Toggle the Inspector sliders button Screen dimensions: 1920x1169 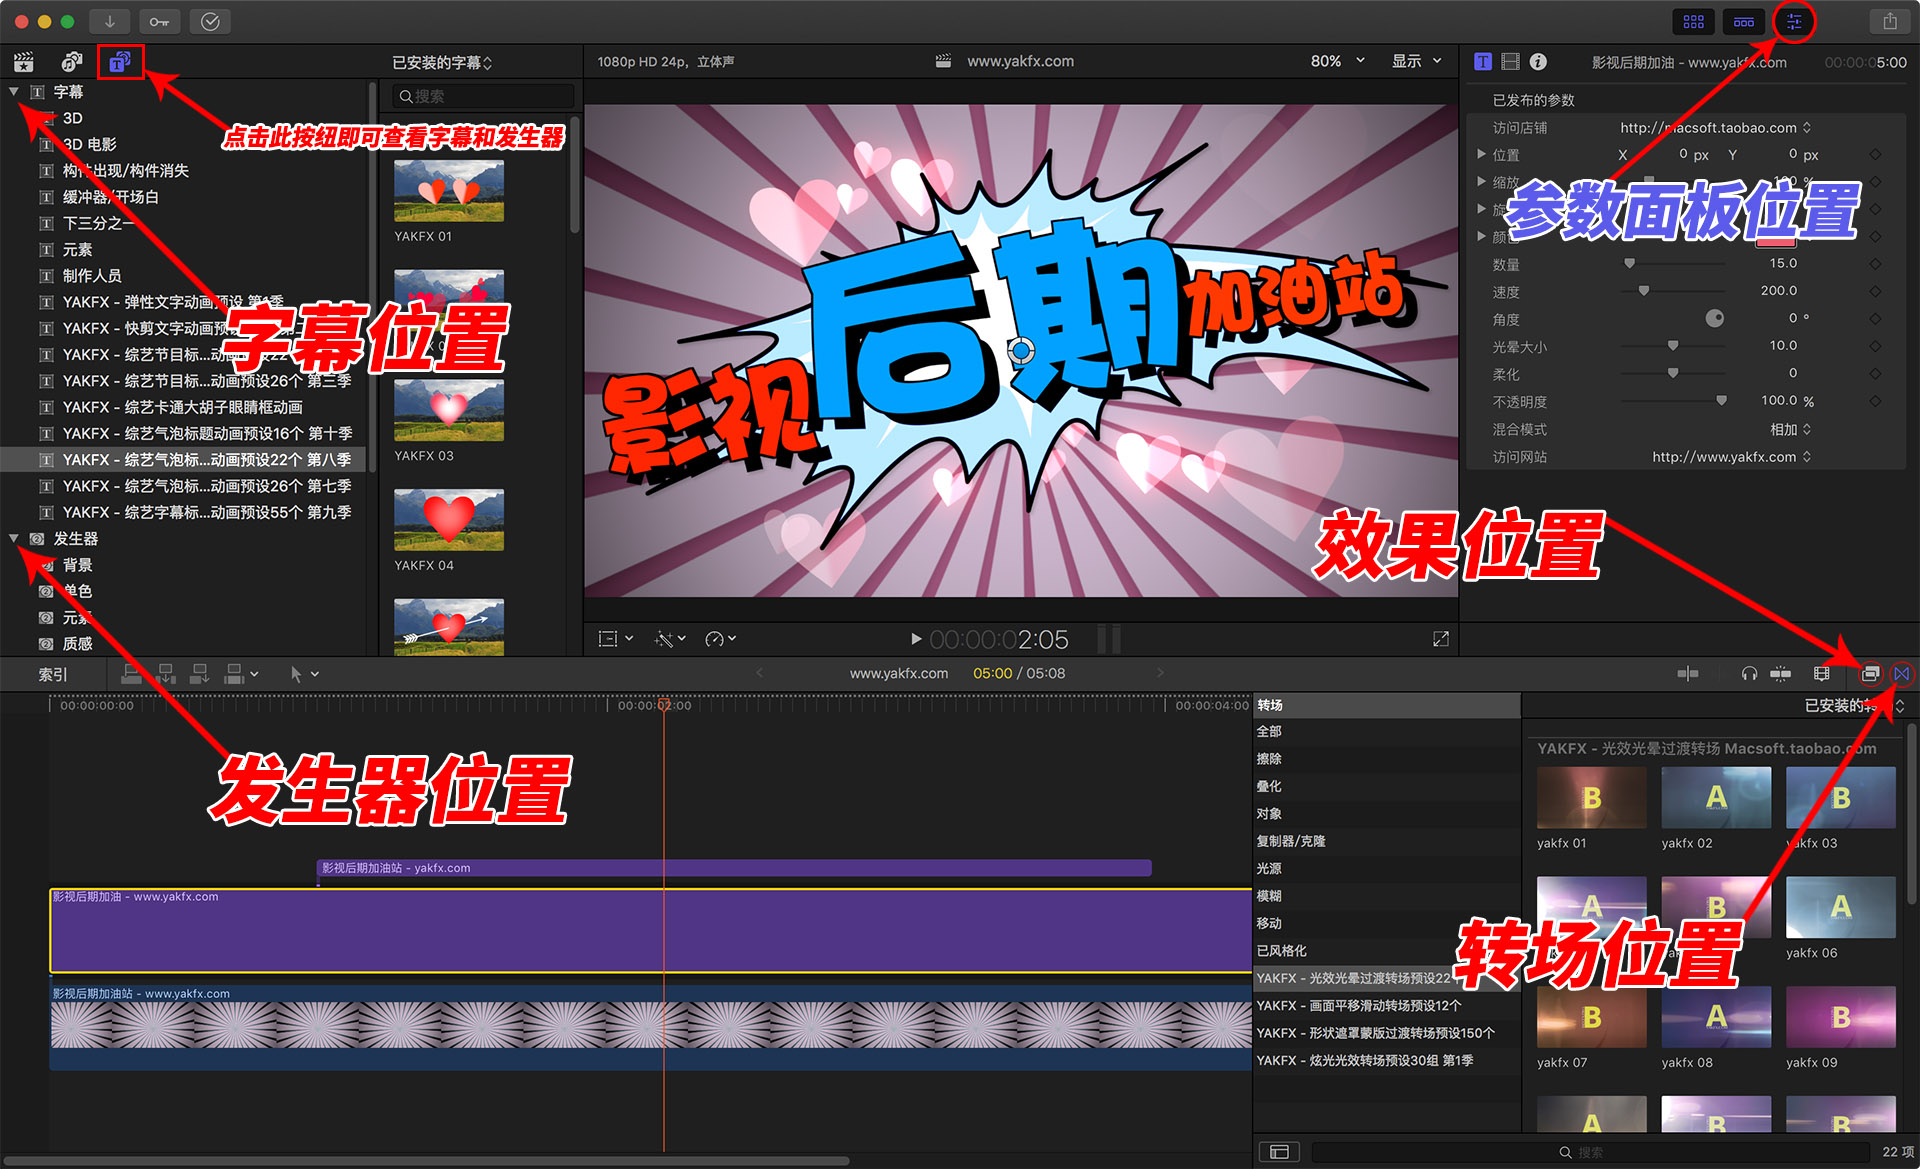tap(1794, 21)
